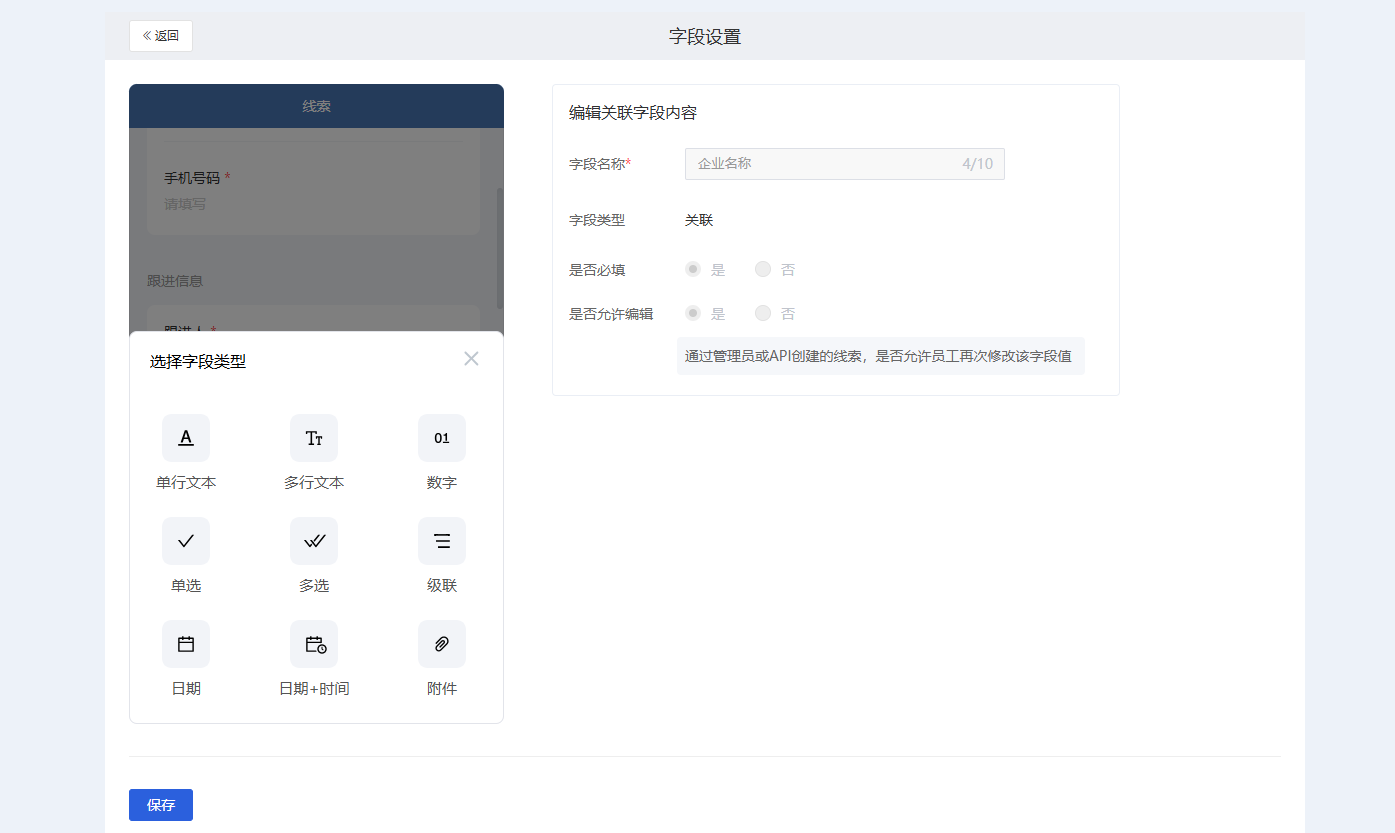Click the 返回 back button
Screen dimensions: 1395x833
(x=161, y=35)
